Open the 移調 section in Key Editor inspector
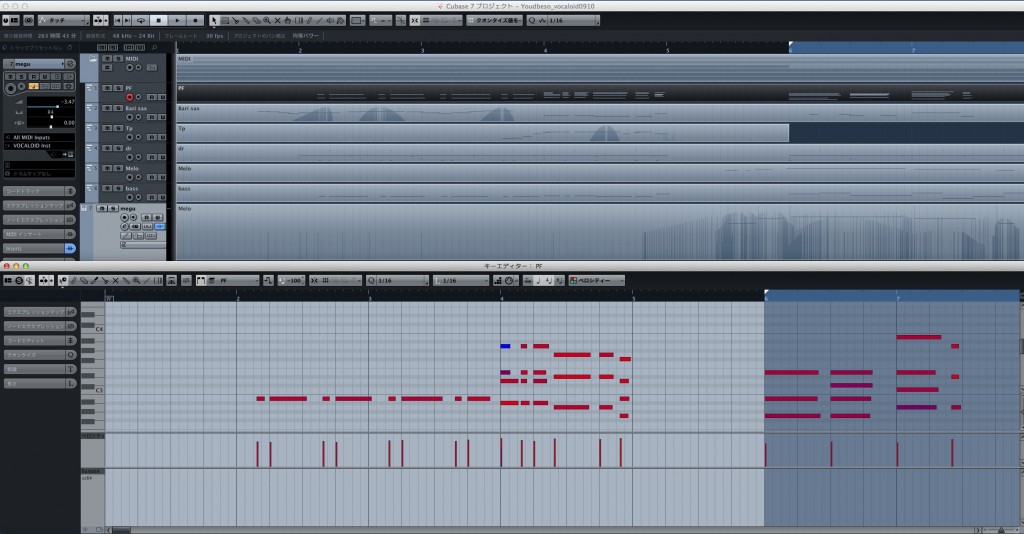 pyautogui.click(x=40, y=369)
